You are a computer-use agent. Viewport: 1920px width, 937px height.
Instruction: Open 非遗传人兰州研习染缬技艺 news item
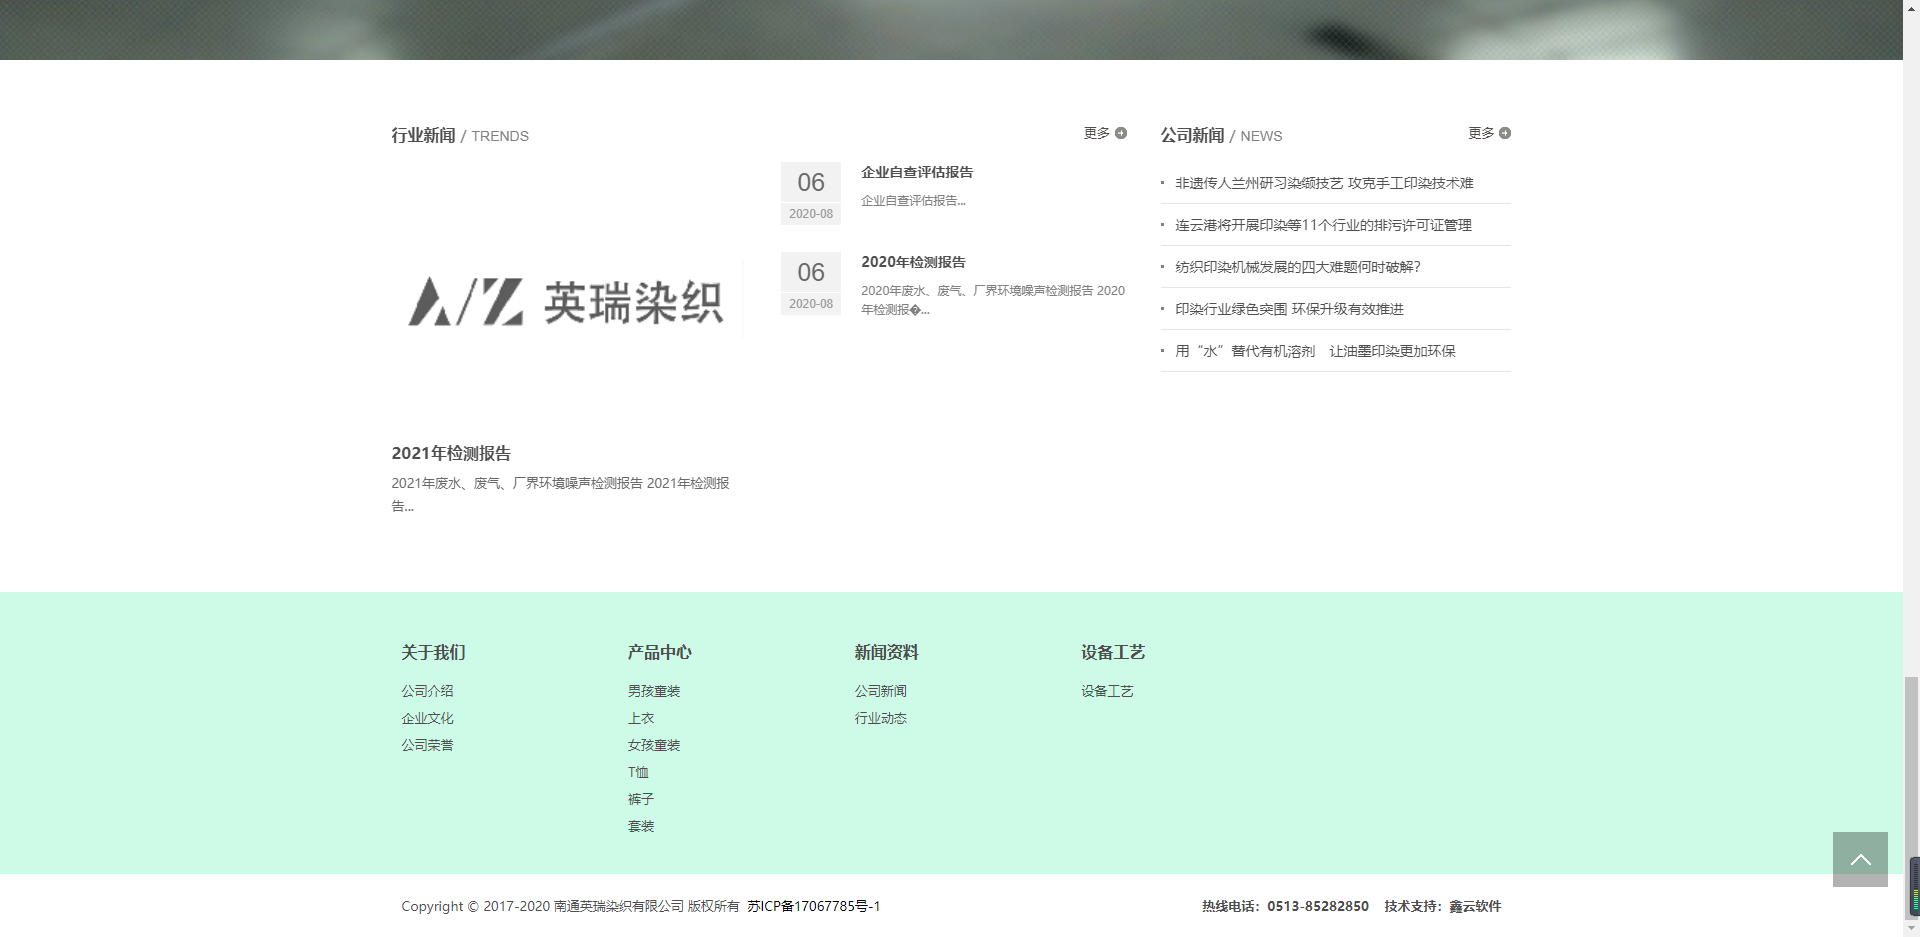point(1324,183)
